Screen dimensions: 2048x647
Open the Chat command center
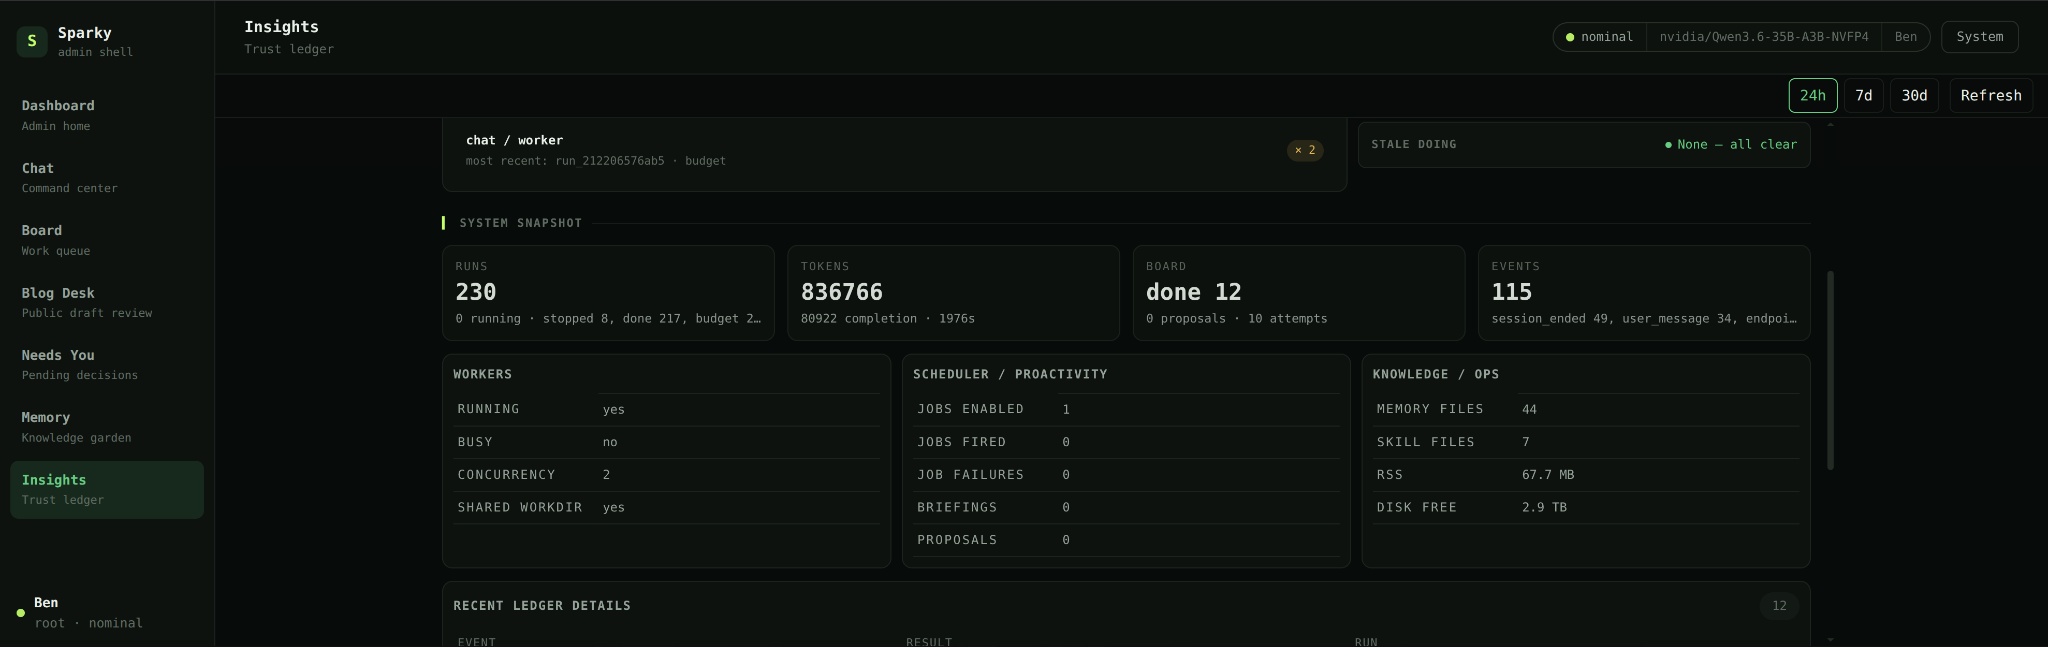(106, 177)
